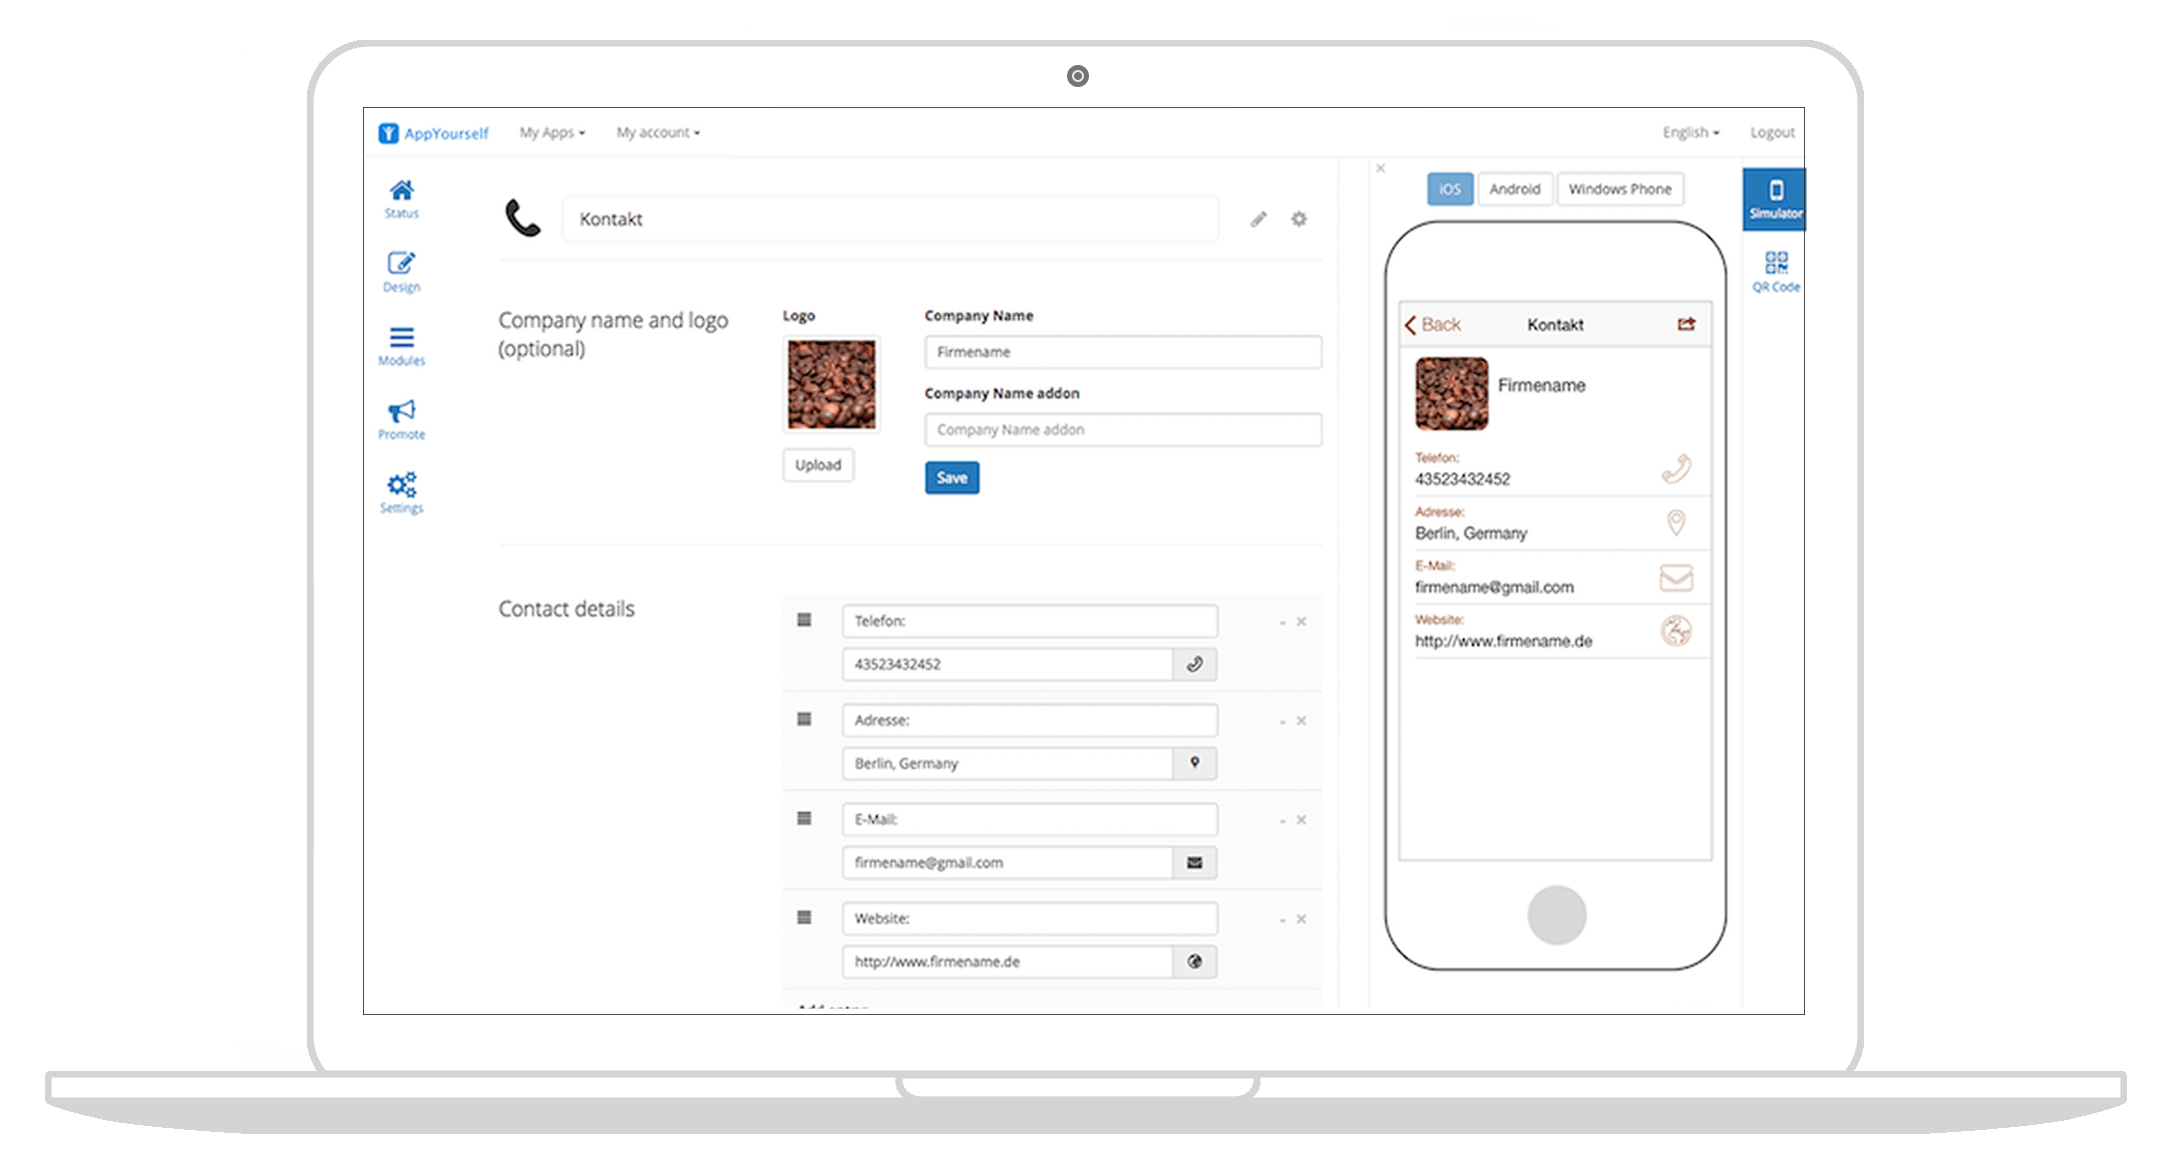Click globe icon next to website URL field
This screenshot has height=1175, width=2175.
click(1194, 961)
